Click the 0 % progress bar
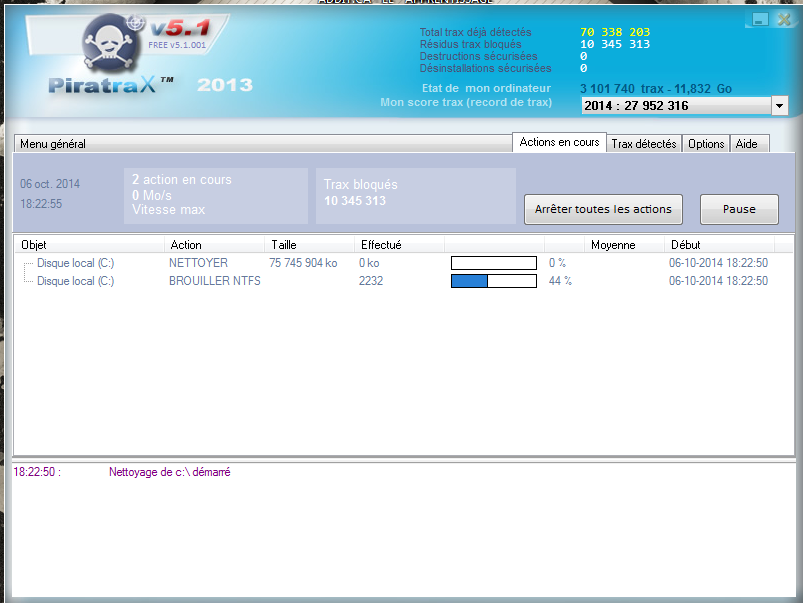Viewport: 803px width, 603px height. click(x=494, y=263)
